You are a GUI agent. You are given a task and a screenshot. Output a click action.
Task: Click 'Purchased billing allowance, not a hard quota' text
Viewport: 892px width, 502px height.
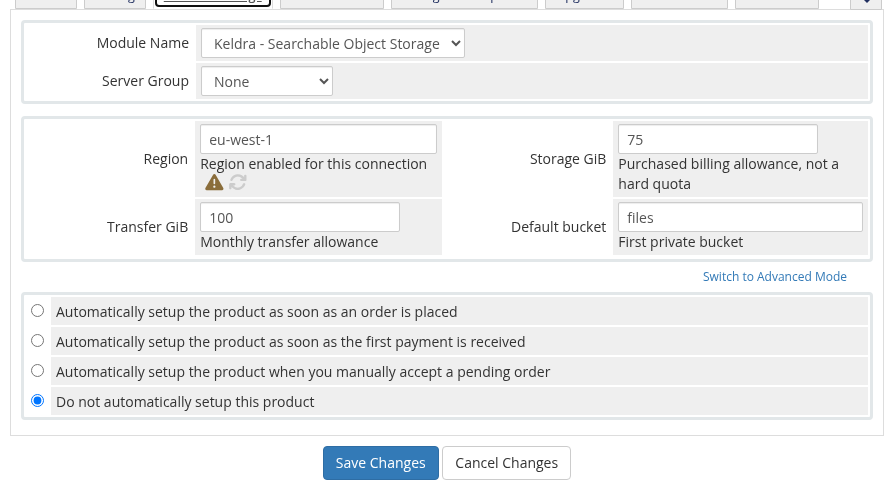point(728,174)
